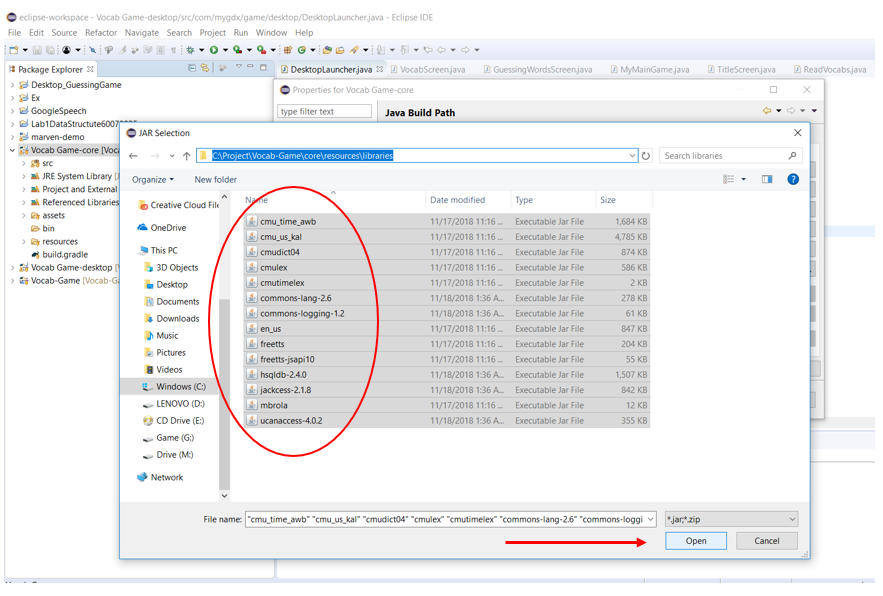
Task: Click the Open Task folder icon
Action: coord(340,50)
